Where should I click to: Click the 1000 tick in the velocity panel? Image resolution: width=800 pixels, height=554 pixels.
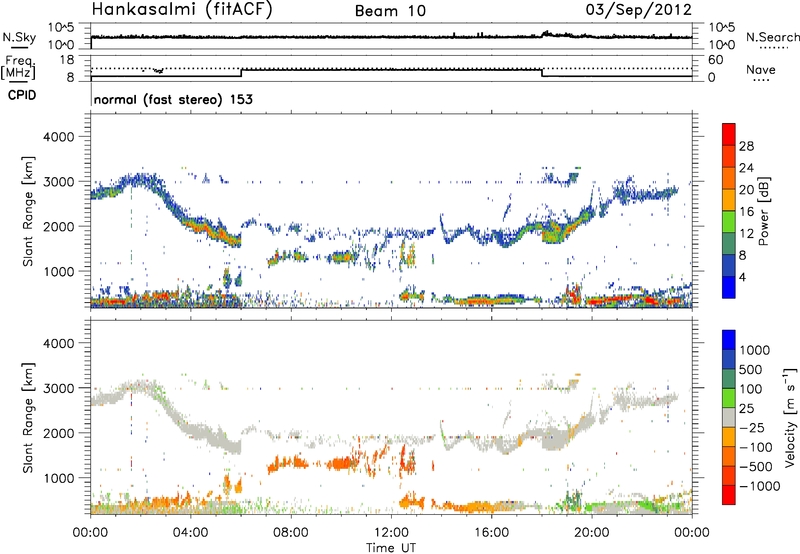[58, 478]
